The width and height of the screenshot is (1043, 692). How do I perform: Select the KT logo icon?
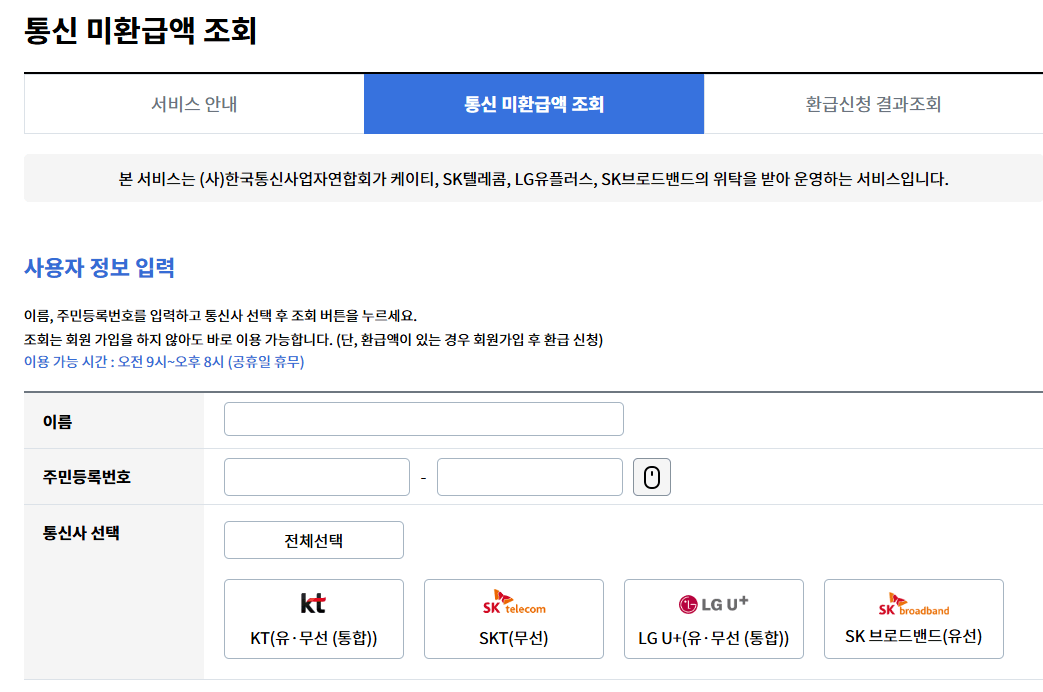click(313, 605)
